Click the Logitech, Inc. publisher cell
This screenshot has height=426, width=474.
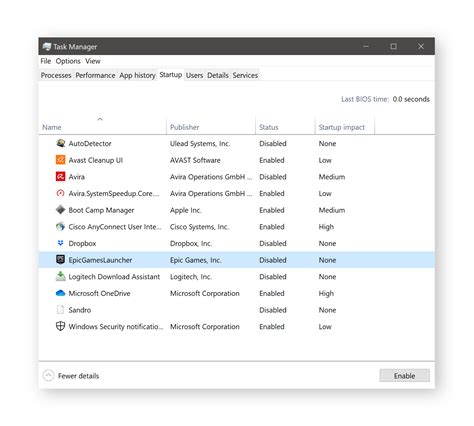tap(191, 276)
